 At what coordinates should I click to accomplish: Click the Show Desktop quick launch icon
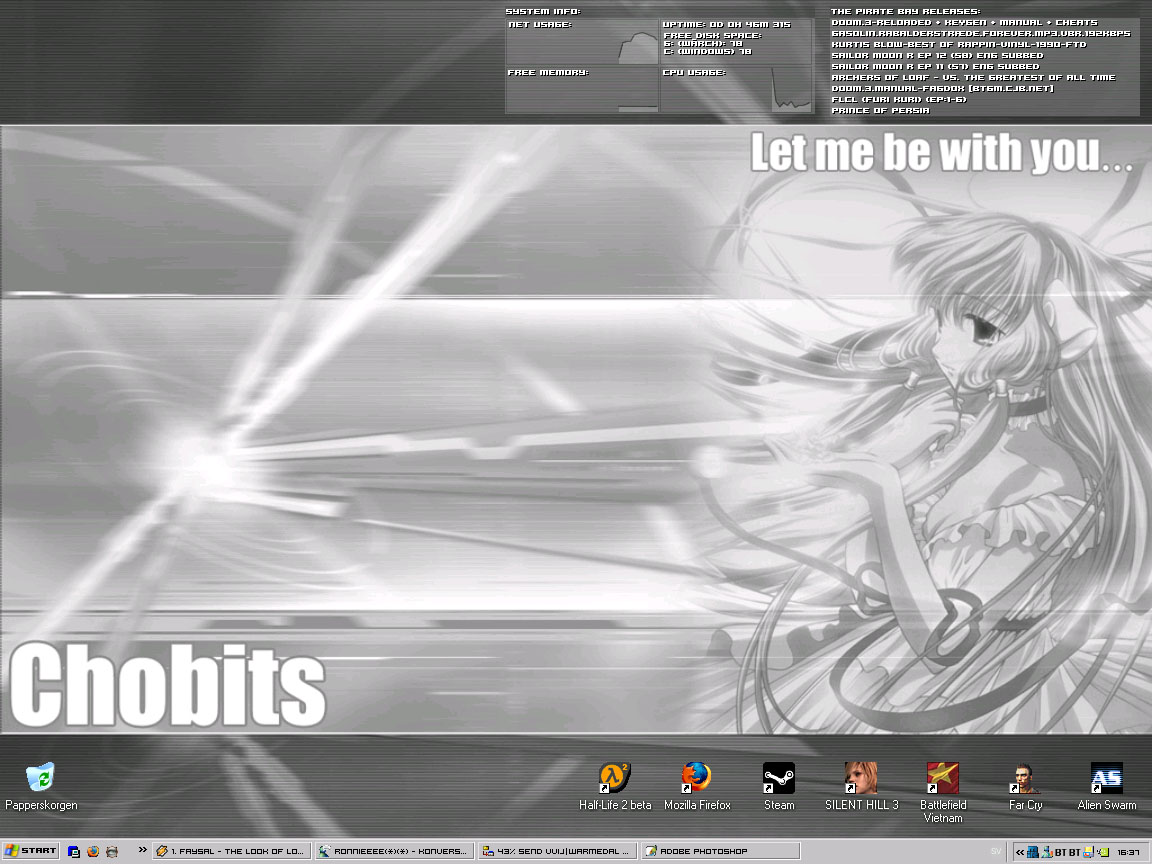73,852
